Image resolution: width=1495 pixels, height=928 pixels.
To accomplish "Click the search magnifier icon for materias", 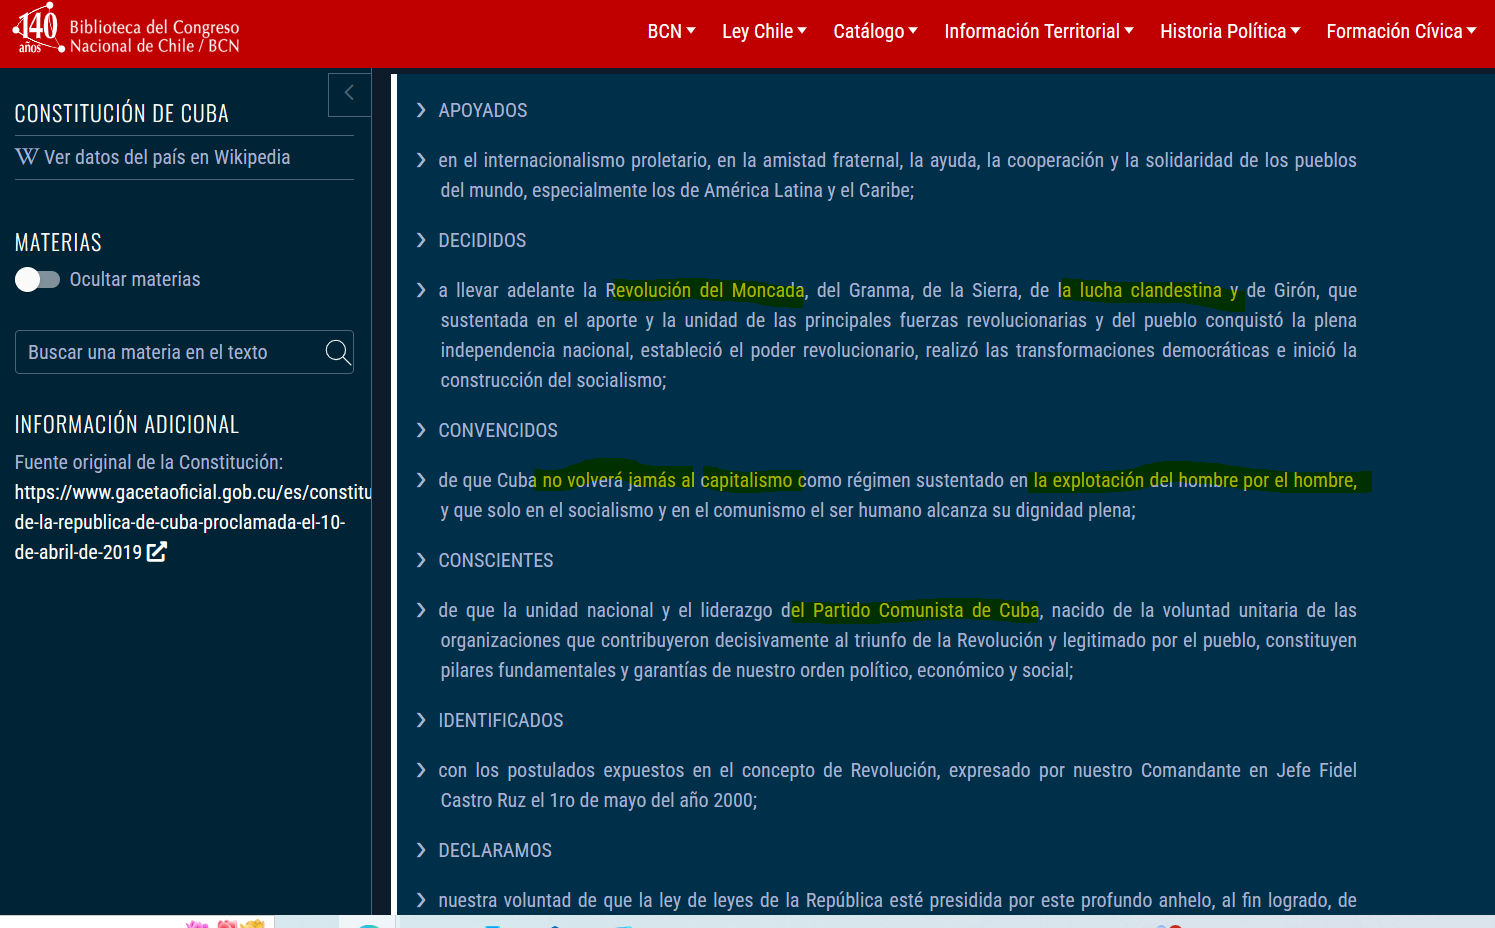I will pos(338,352).
